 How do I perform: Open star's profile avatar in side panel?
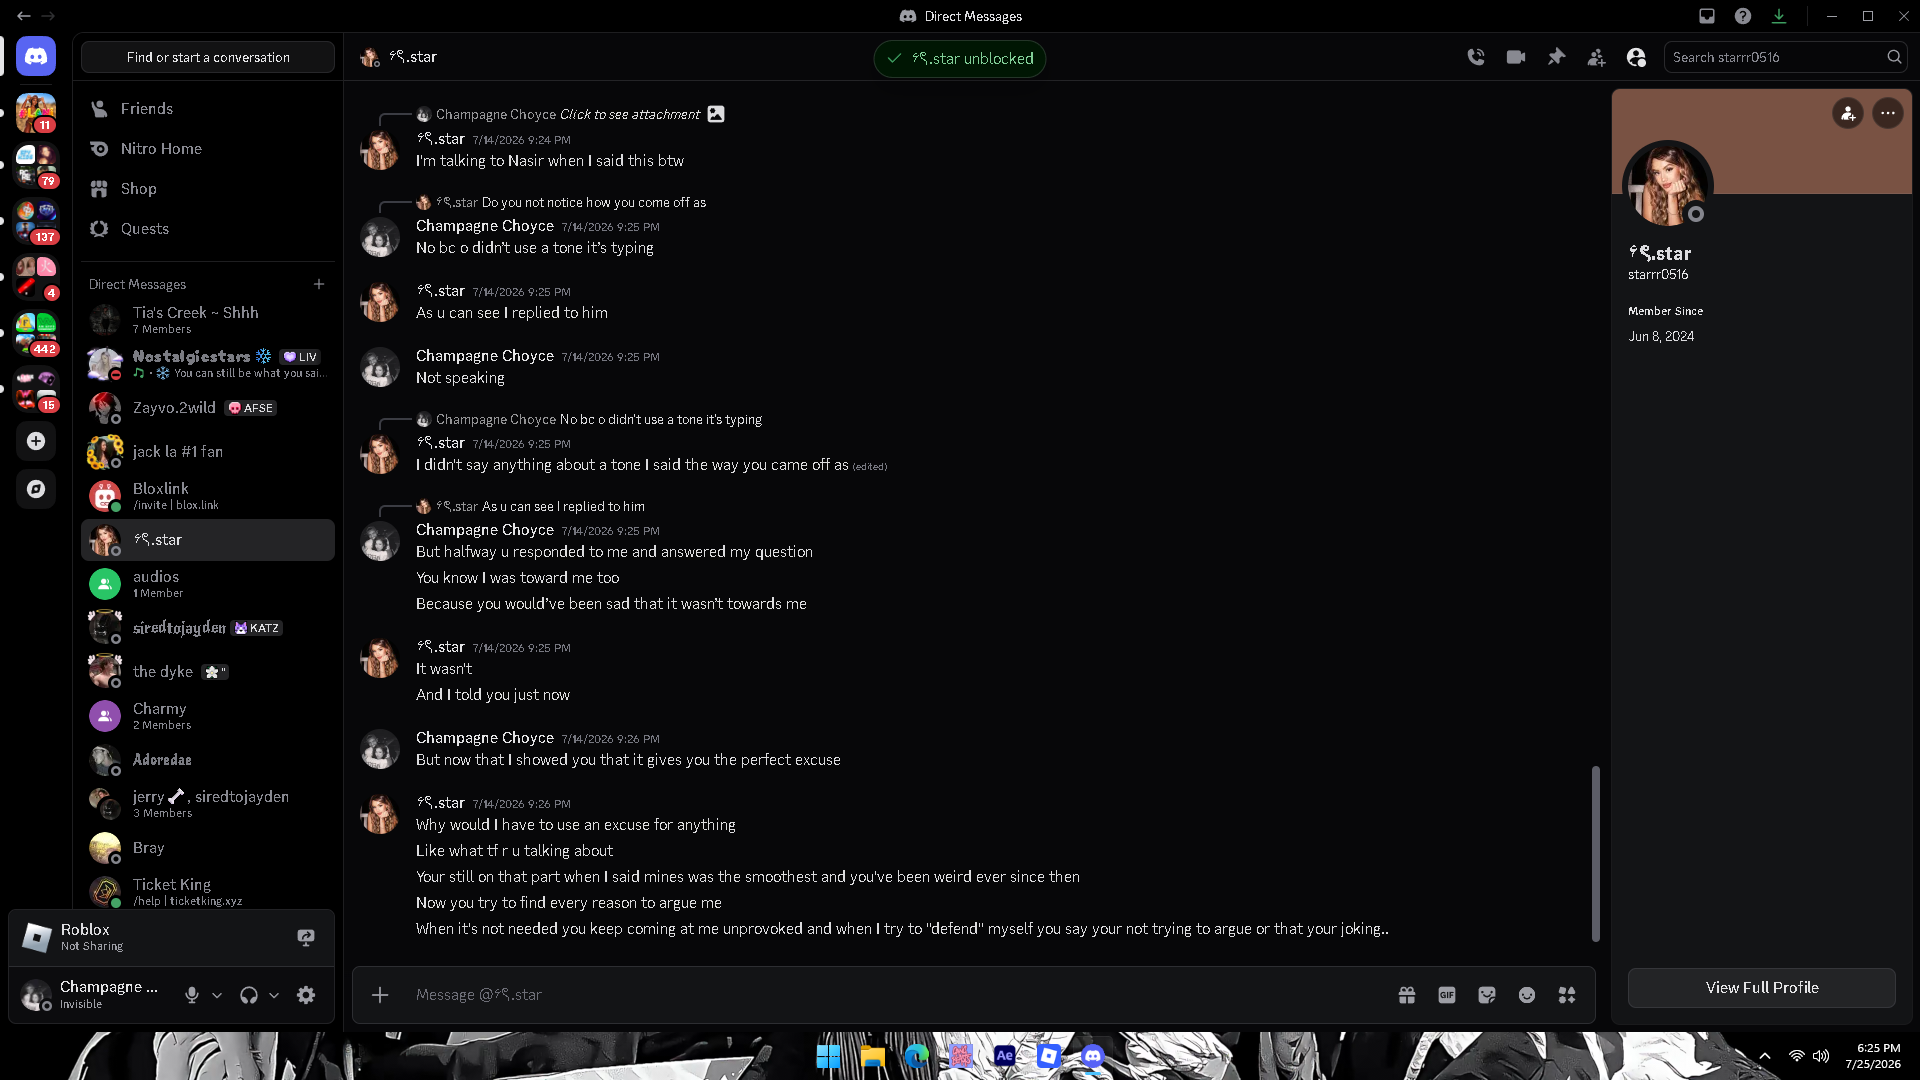click(1667, 185)
